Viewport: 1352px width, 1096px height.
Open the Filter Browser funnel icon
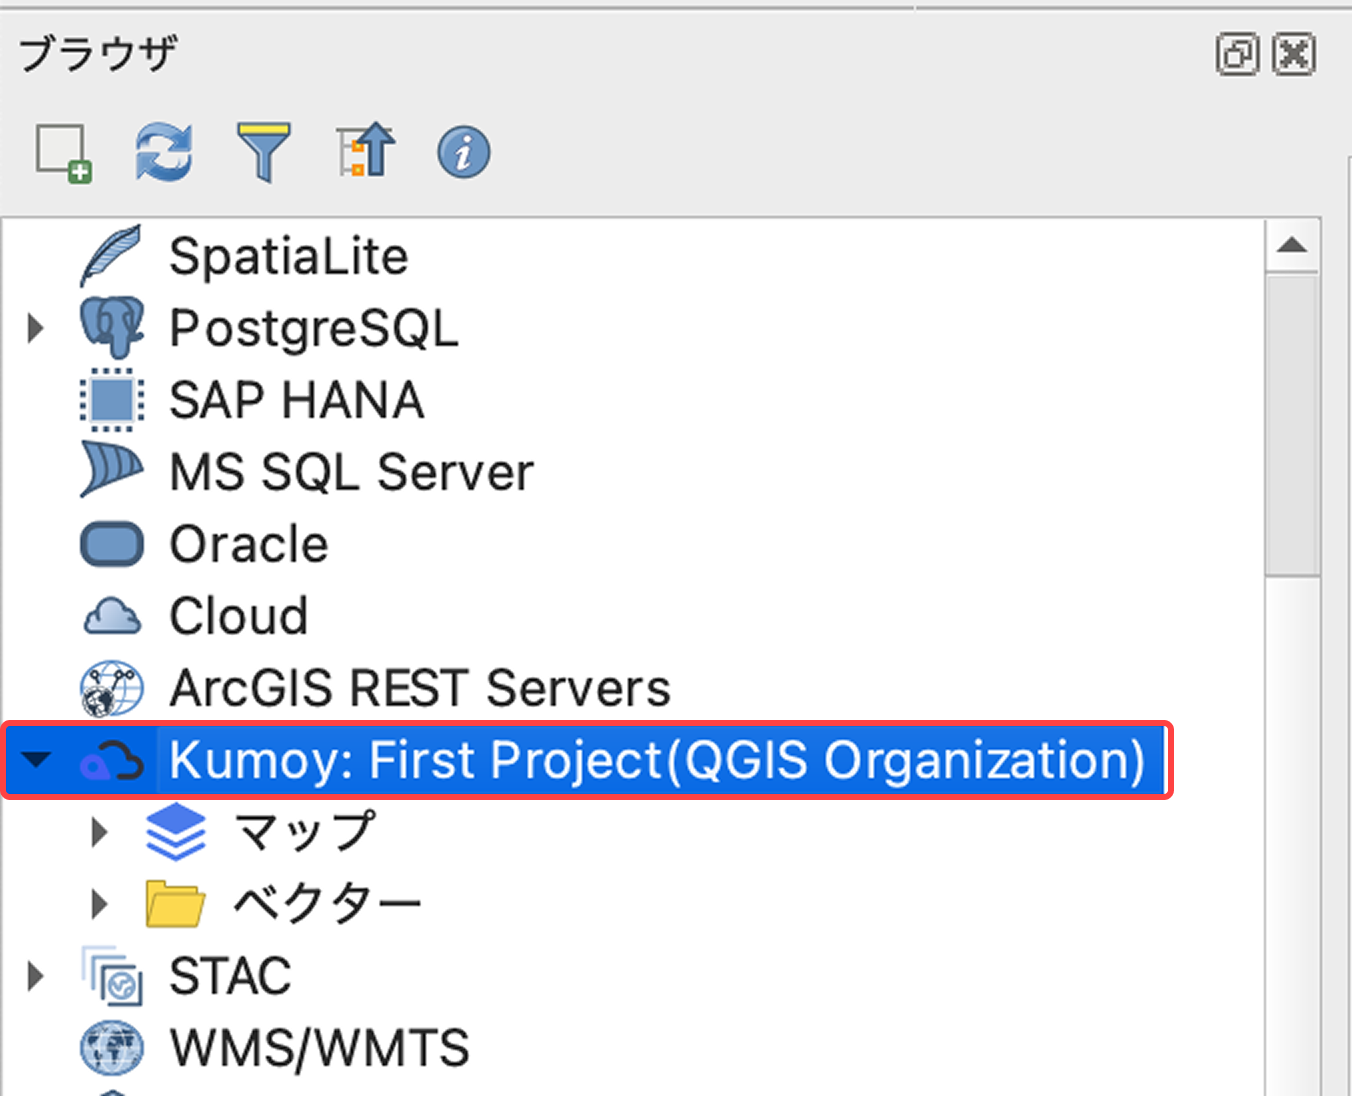click(264, 153)
